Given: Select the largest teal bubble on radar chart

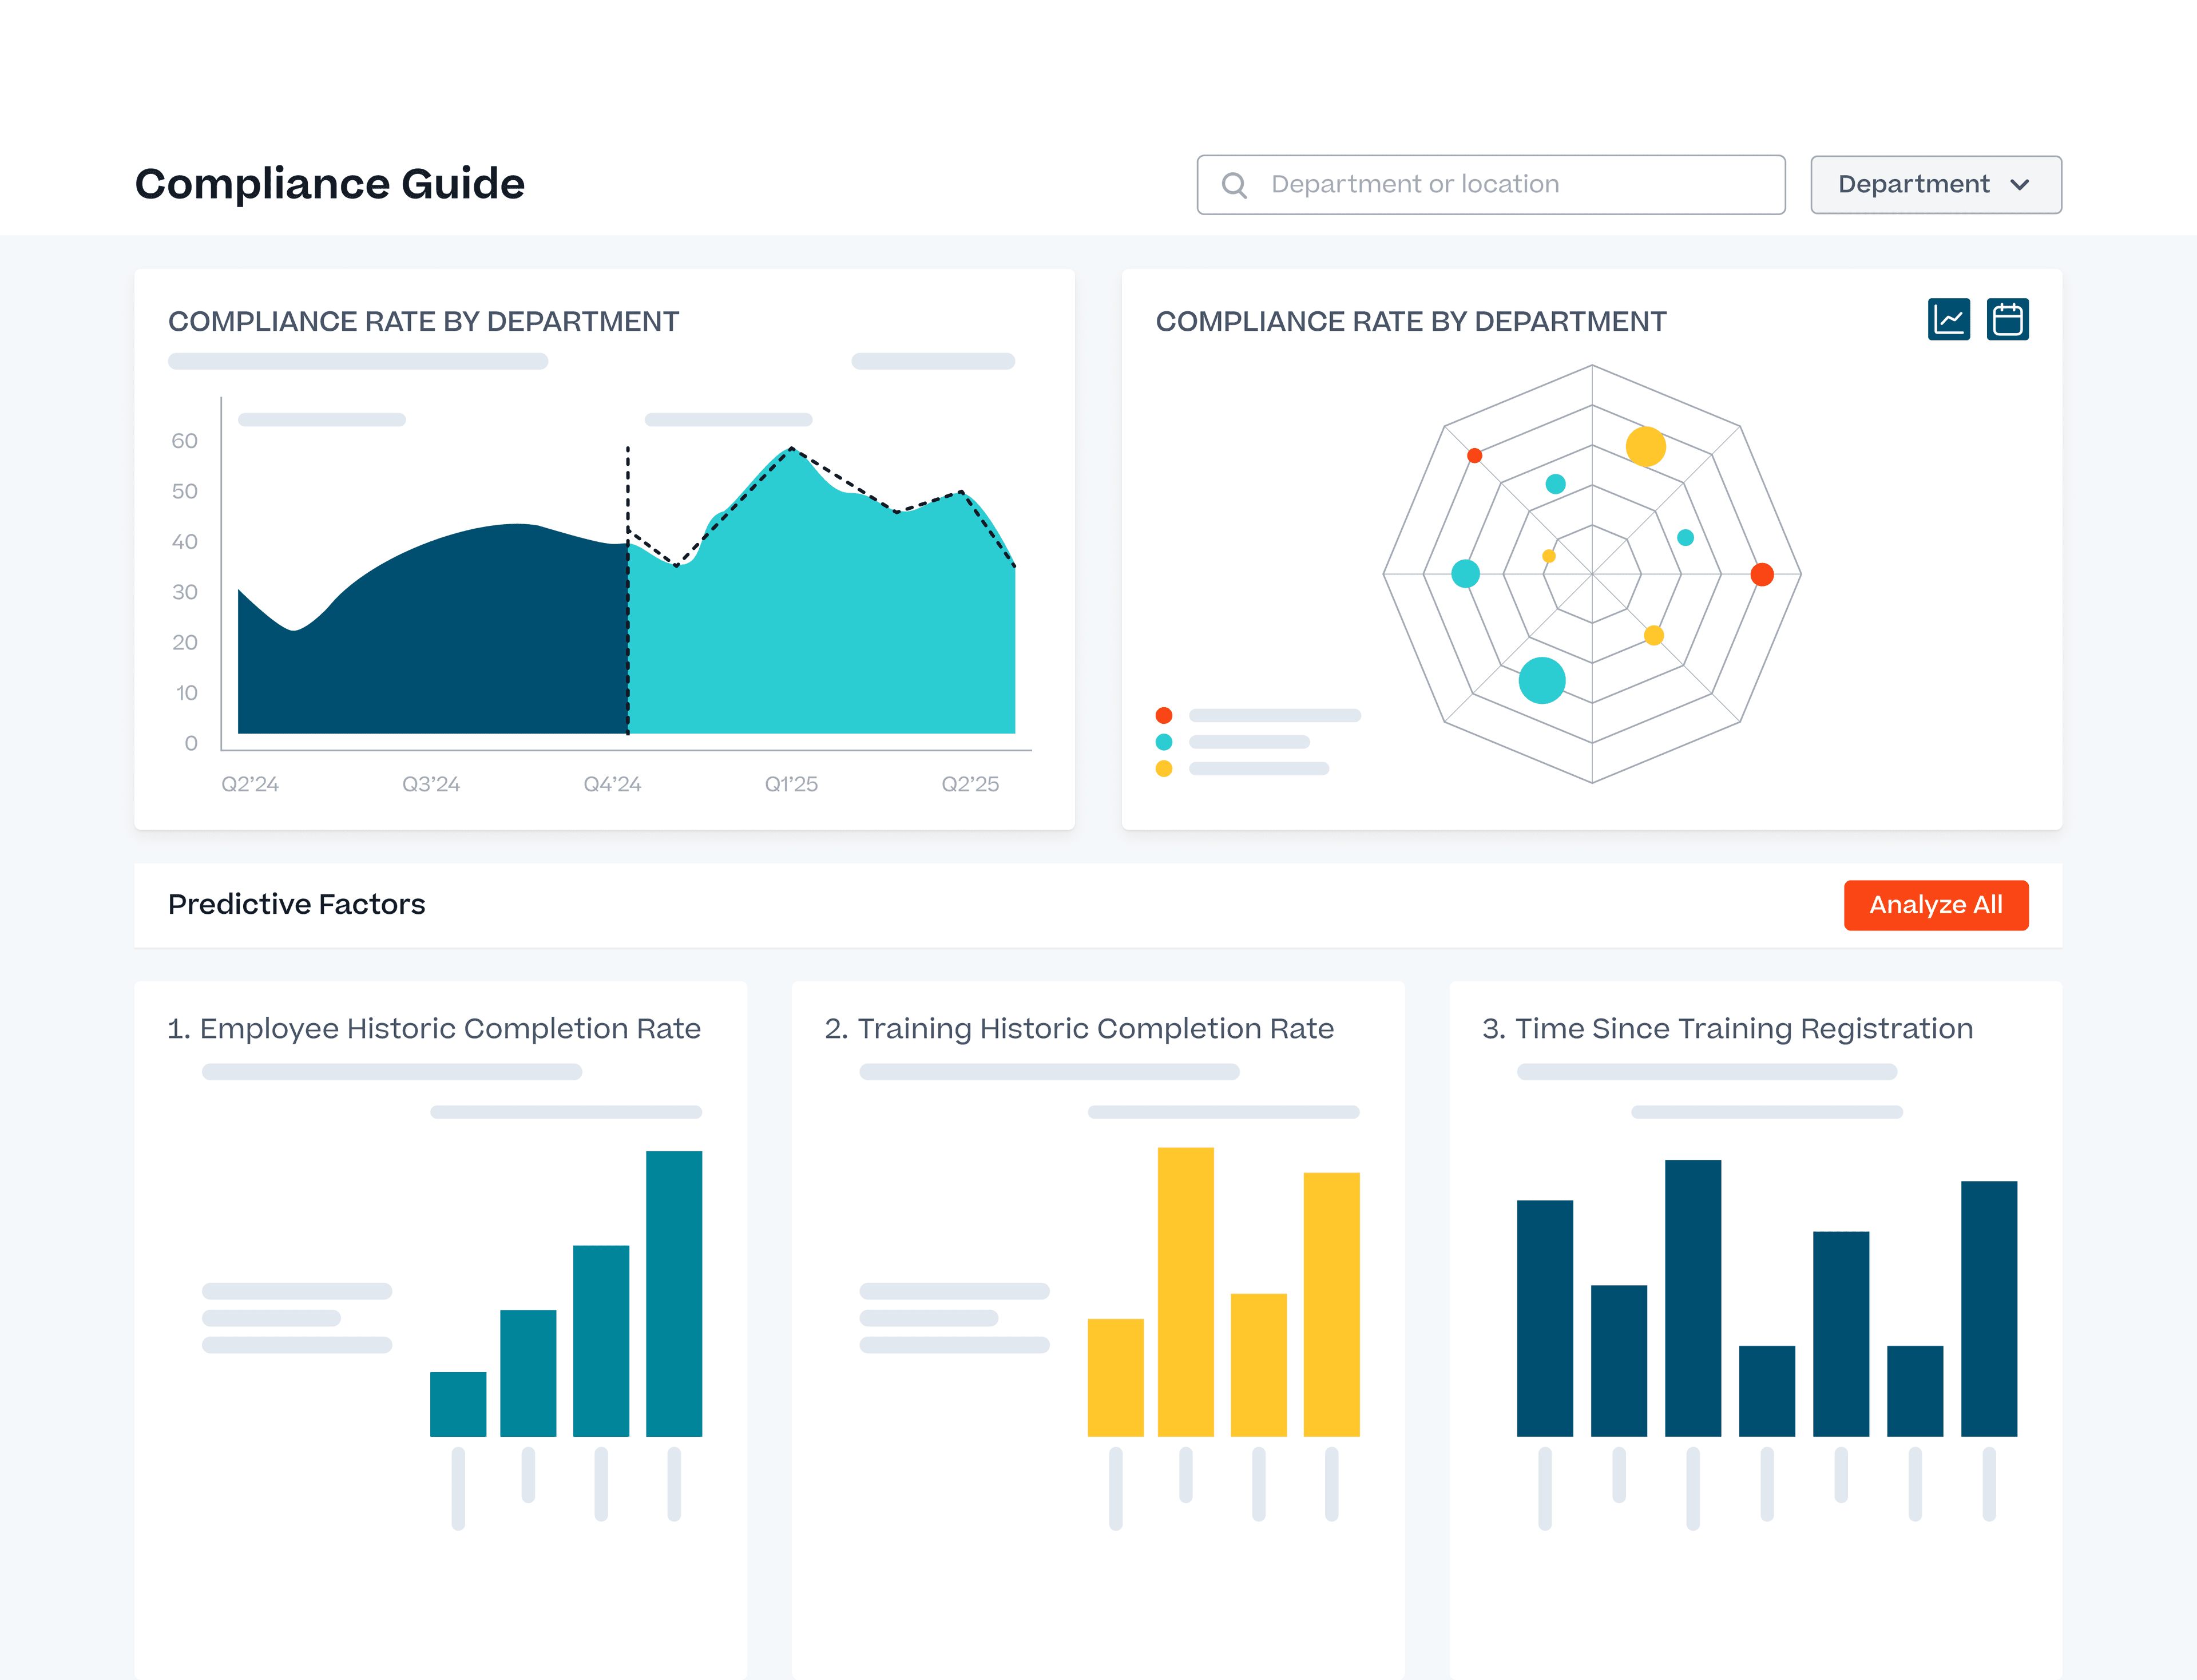Looking at the screenshot, I should (1541, 680).
